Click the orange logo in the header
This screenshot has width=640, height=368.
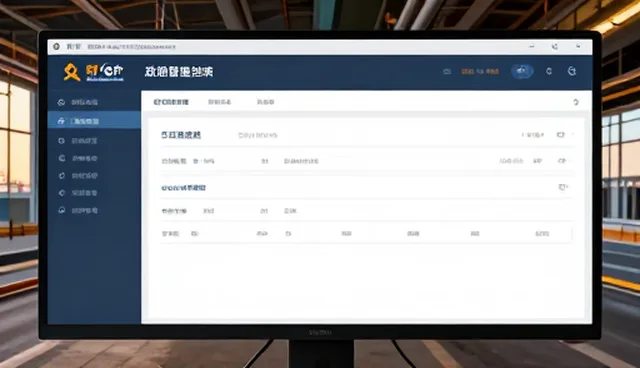pyautogui.click(x=71, y=72)
